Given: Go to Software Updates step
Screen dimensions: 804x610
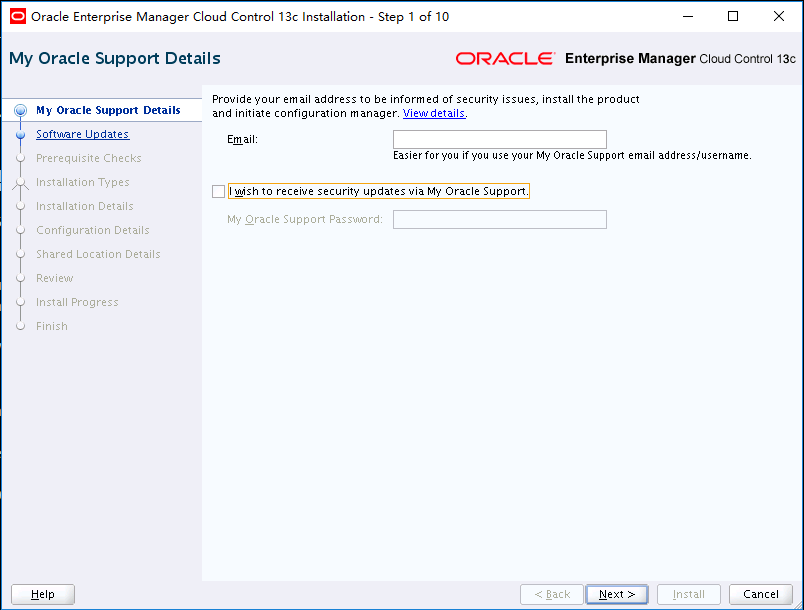Looking at the screenshot, I should 83,134.
